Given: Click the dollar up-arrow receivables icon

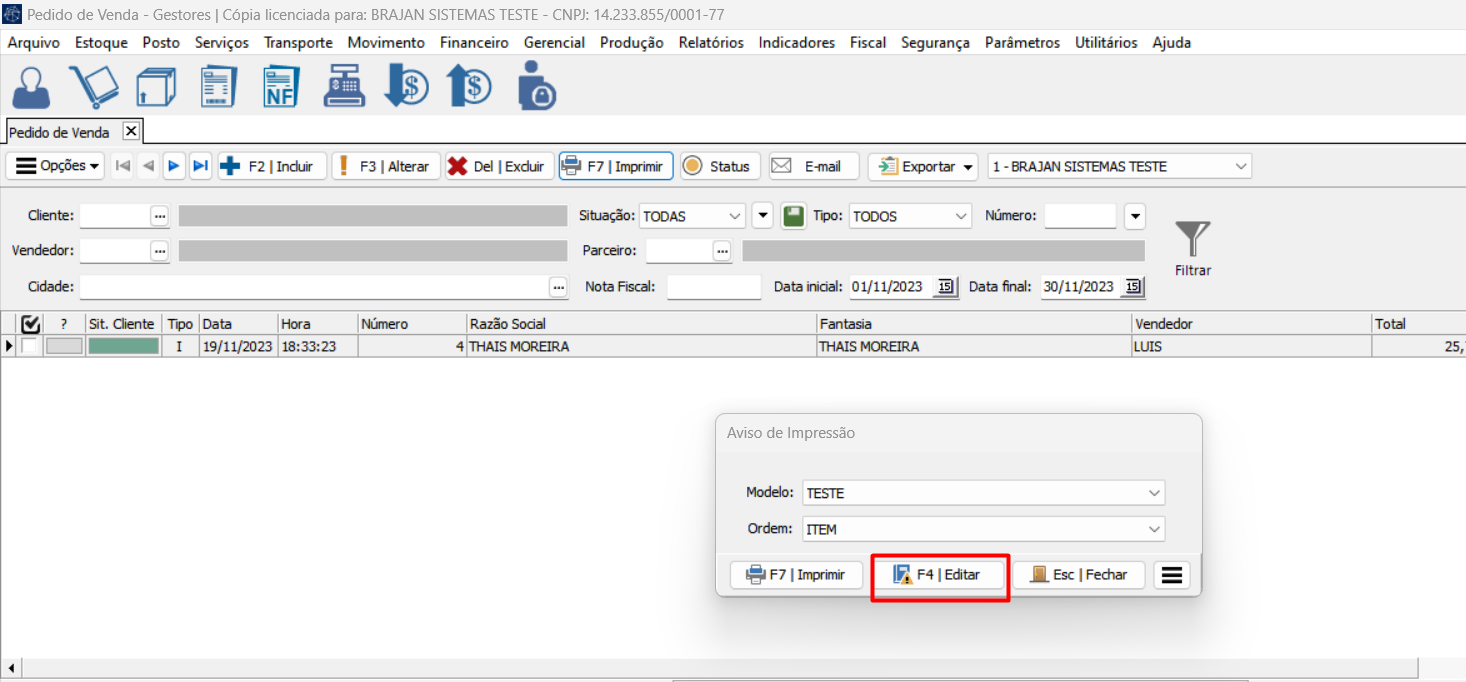Looking at the screenshot, I should coord(469,87).
